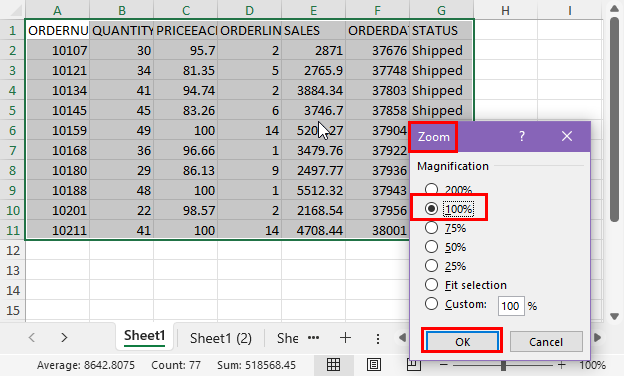
Task: Click the vertical scrollbar down arrow
Action: click(x=614, y=316)
